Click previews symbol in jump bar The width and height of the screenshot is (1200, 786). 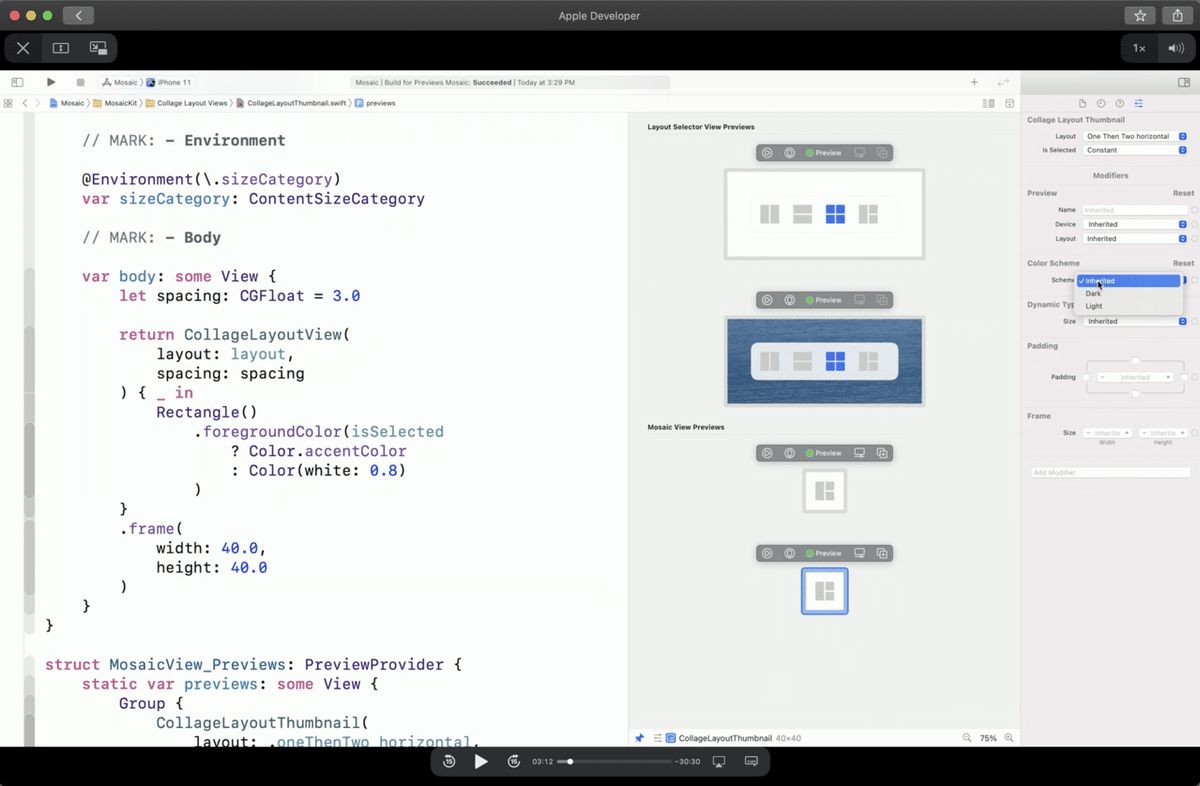coord(375,103)
